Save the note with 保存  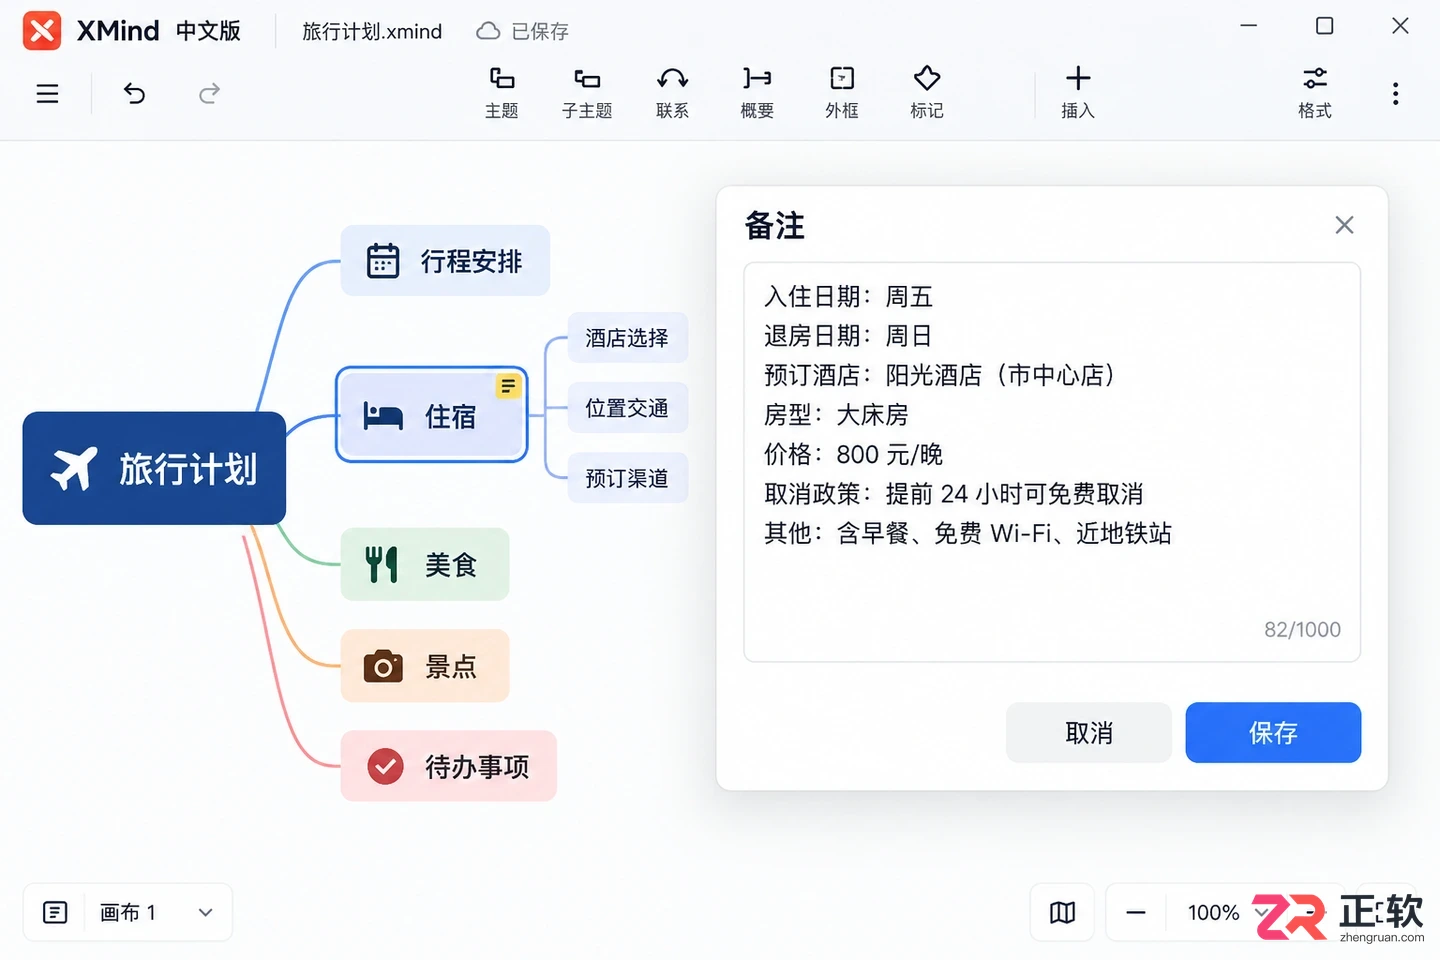(x=1273, y=733)
